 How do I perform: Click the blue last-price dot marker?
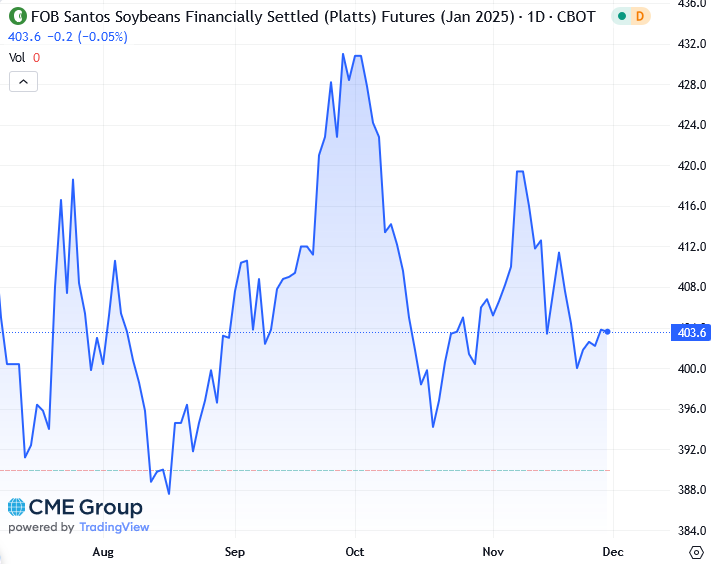click(x=607, y=332)
